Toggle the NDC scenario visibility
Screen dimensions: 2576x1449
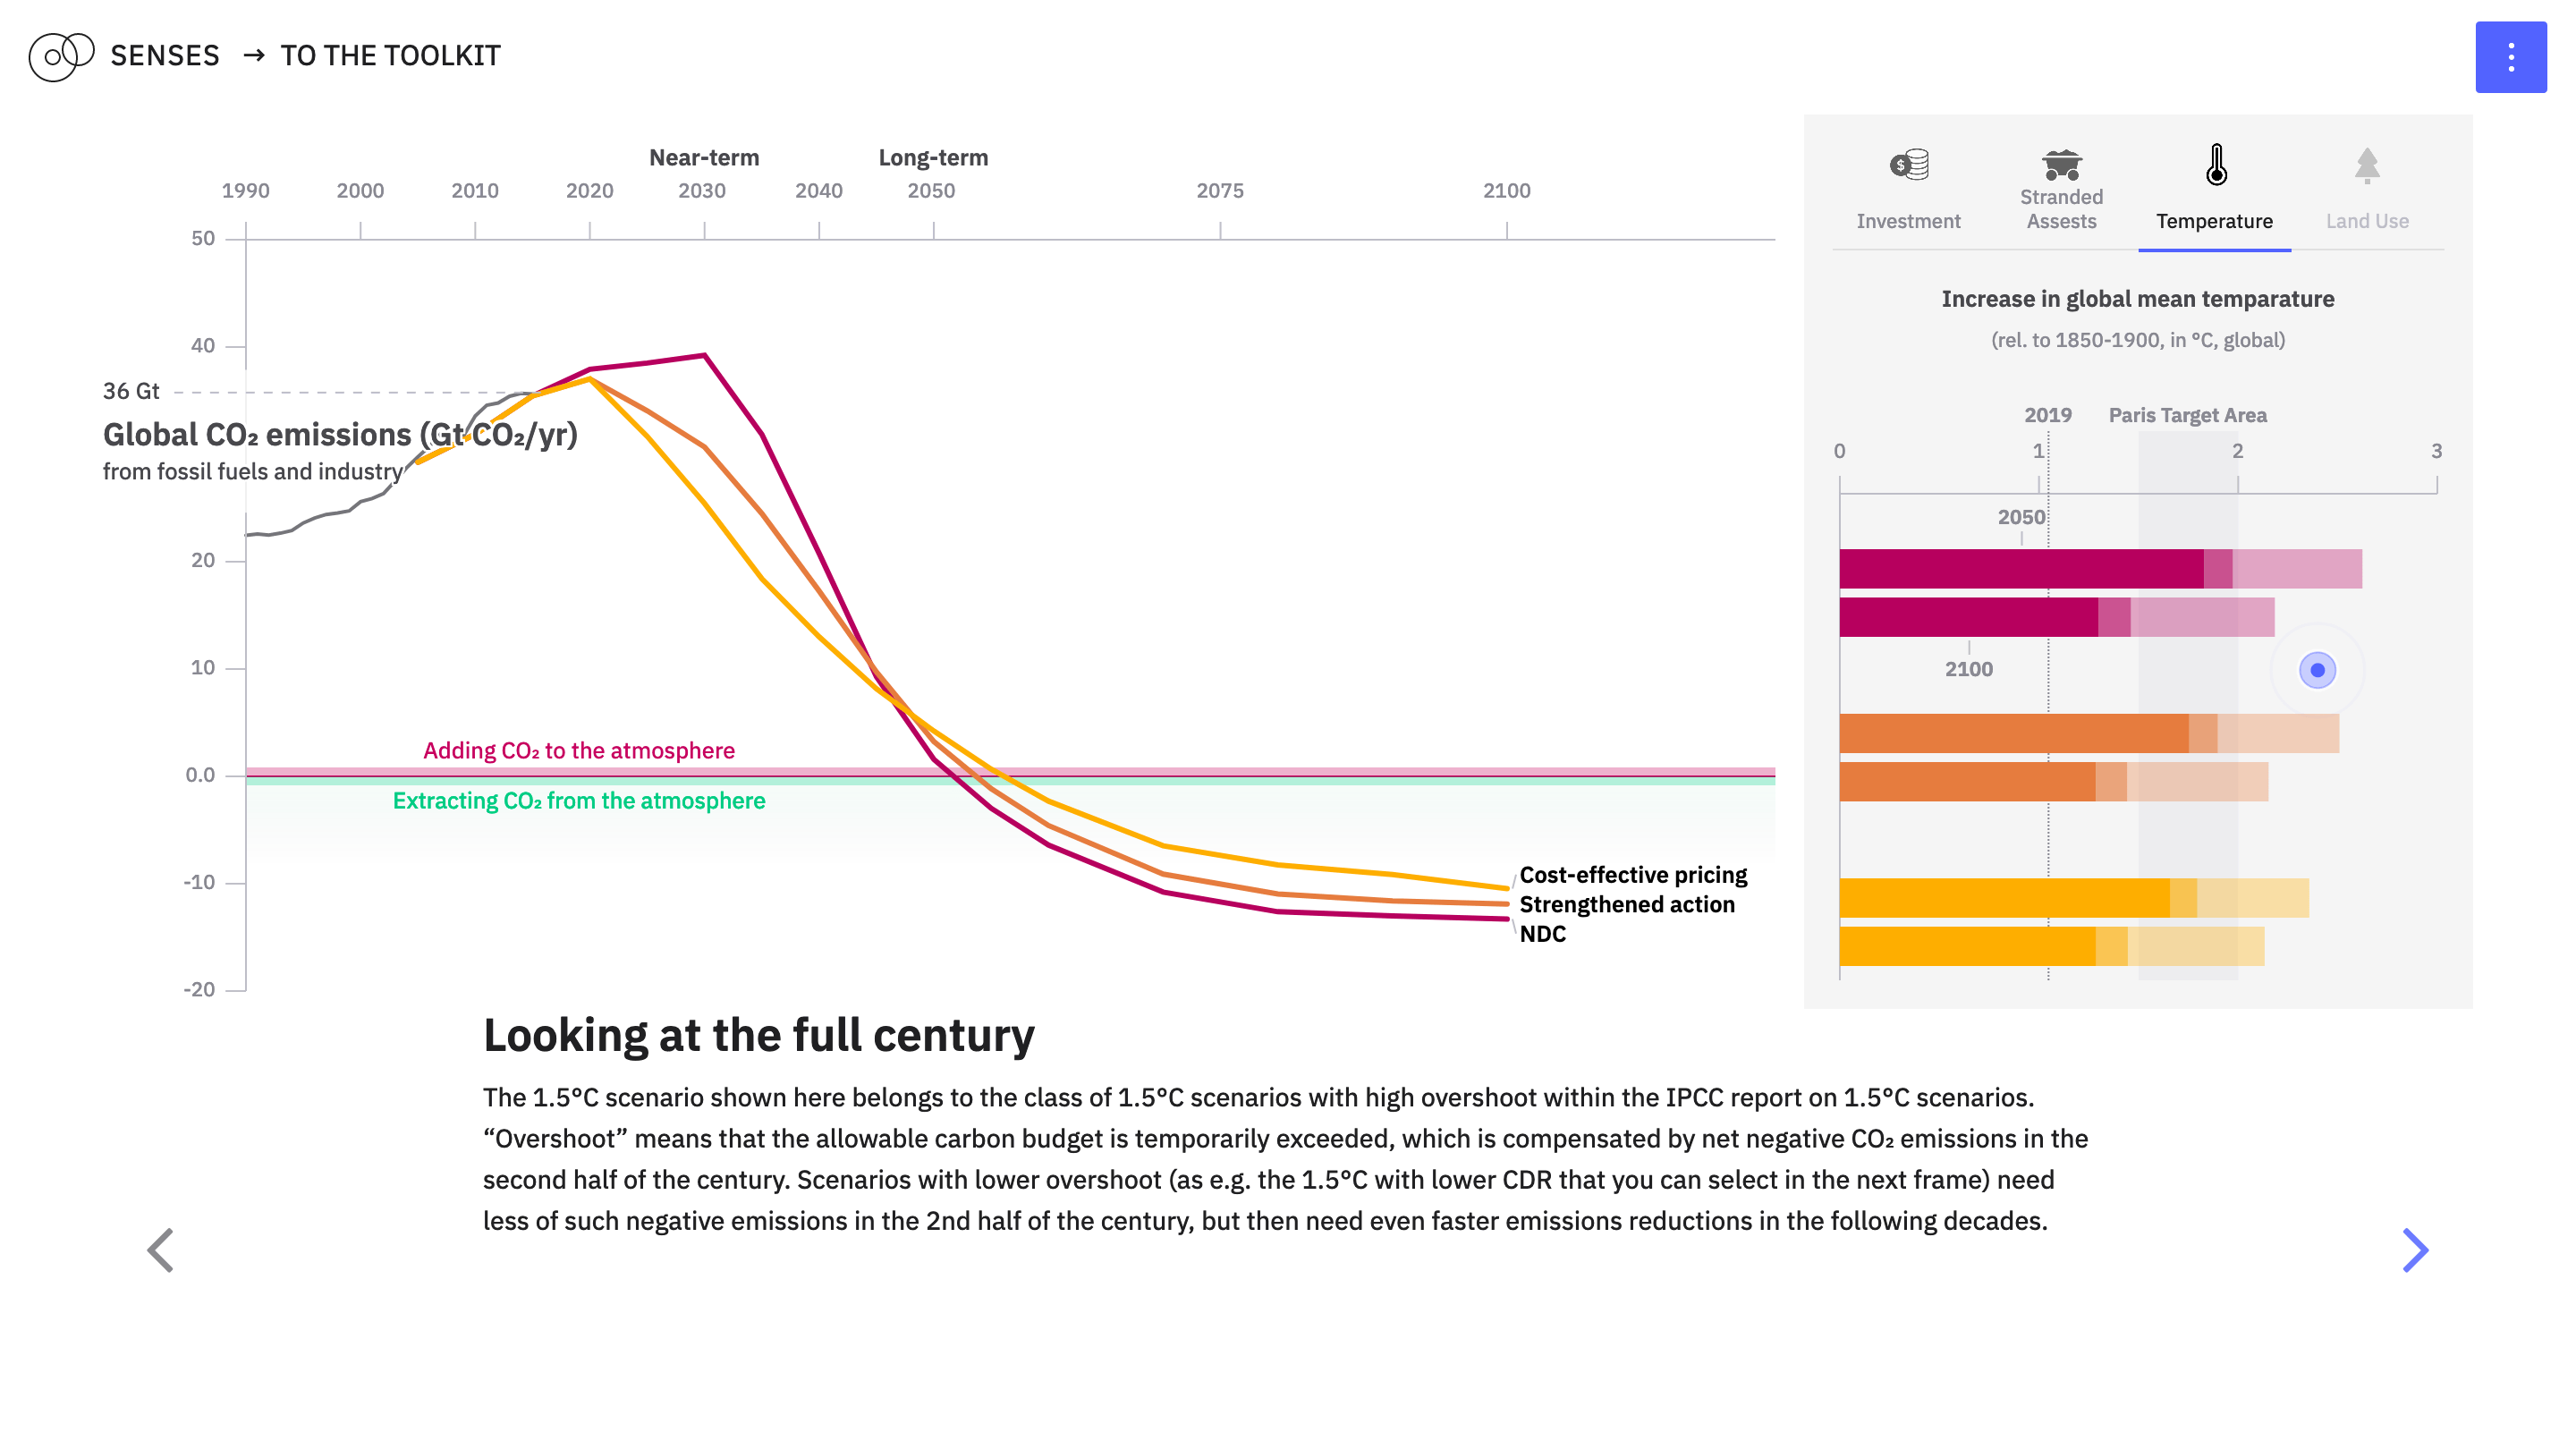point(1539,936)
